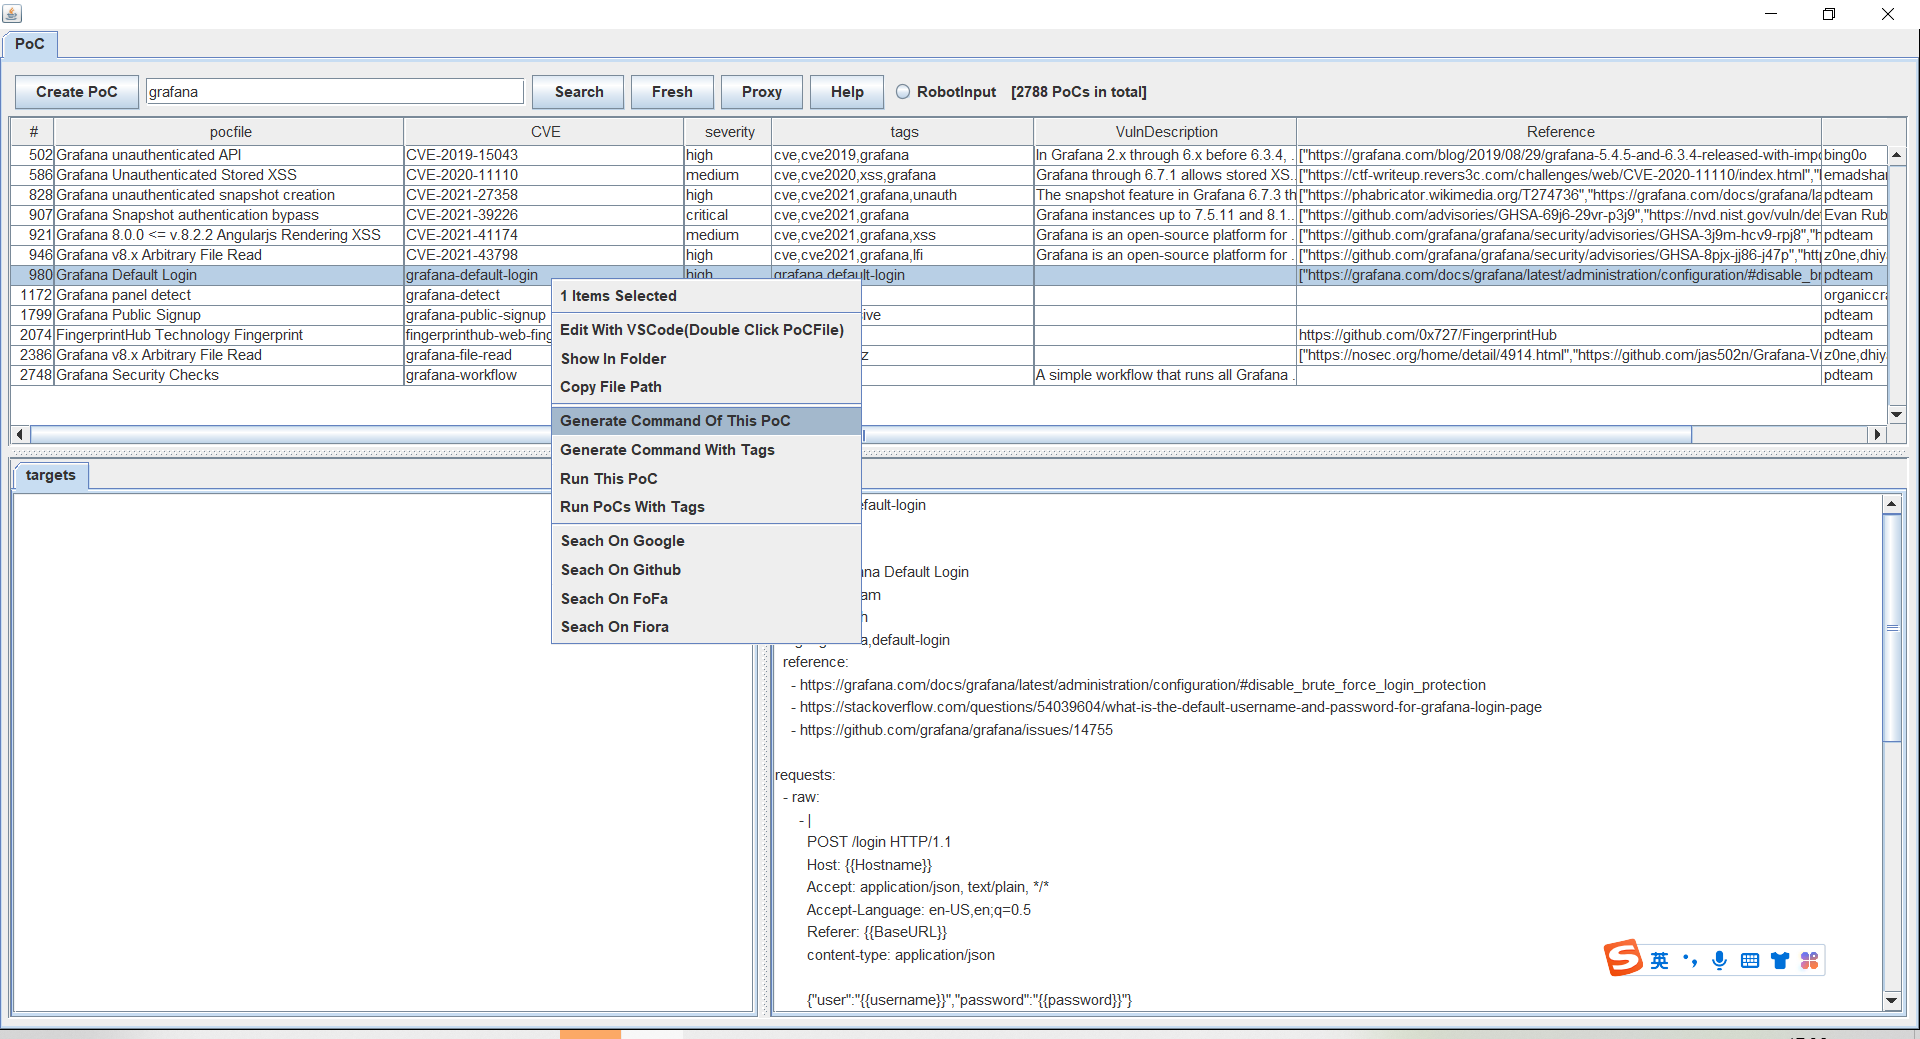
Task: Sort by the # column header
Action: point(33,132)
